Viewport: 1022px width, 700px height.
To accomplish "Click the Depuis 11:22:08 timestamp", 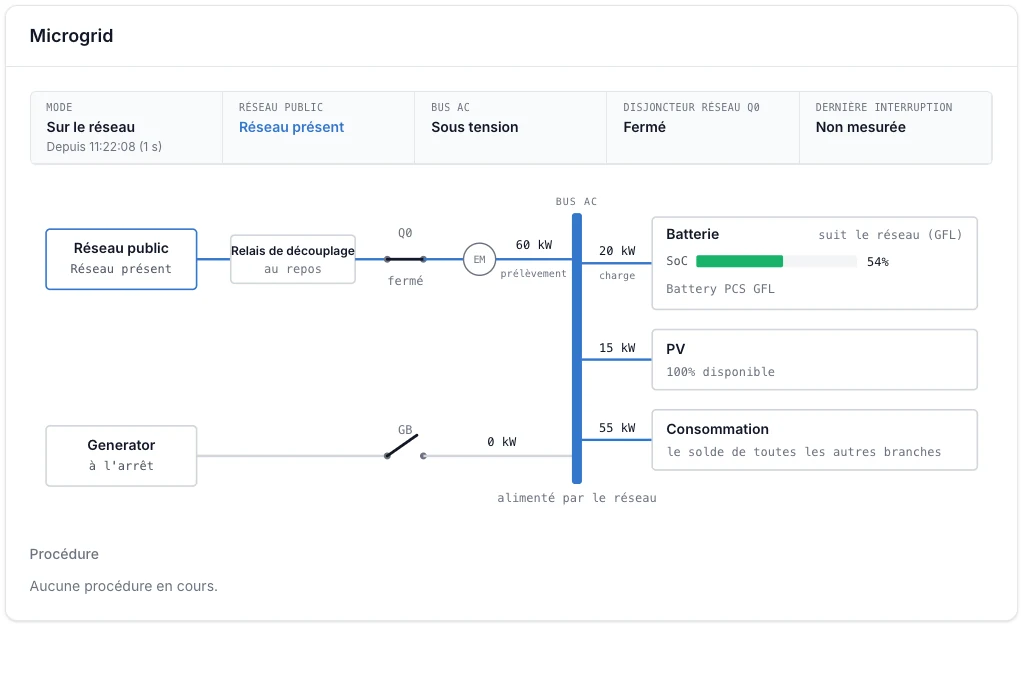I will (104, 147).
